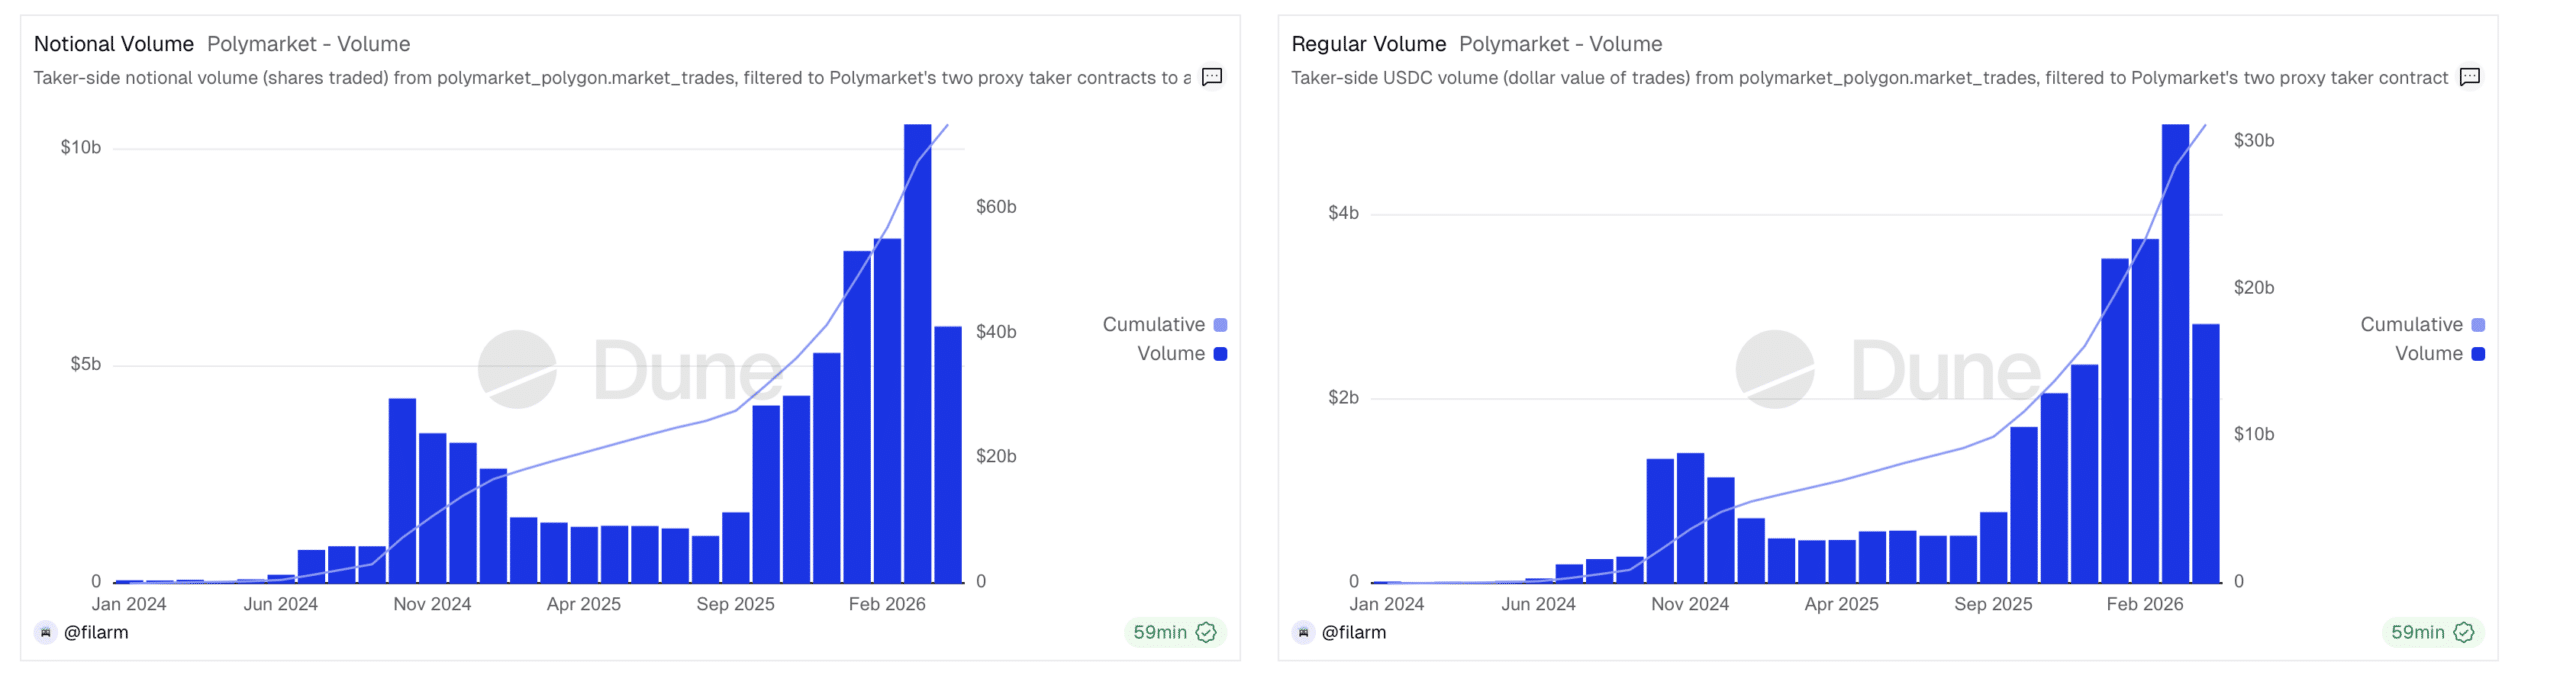Toggle the Volume legend label in Regular Volume chart
Image resolution: width=2560 pixels, height=685 pixels.
coord(2428,354)
